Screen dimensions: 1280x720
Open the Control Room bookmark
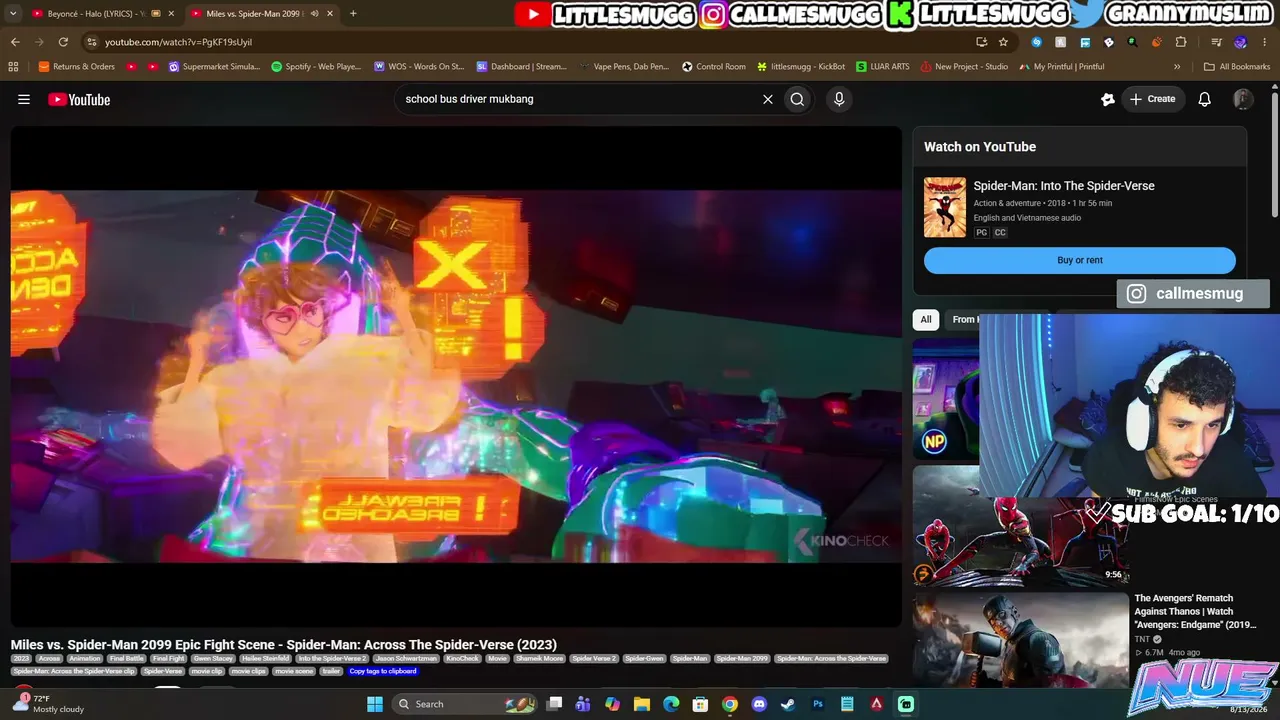(x=714, y=67)
